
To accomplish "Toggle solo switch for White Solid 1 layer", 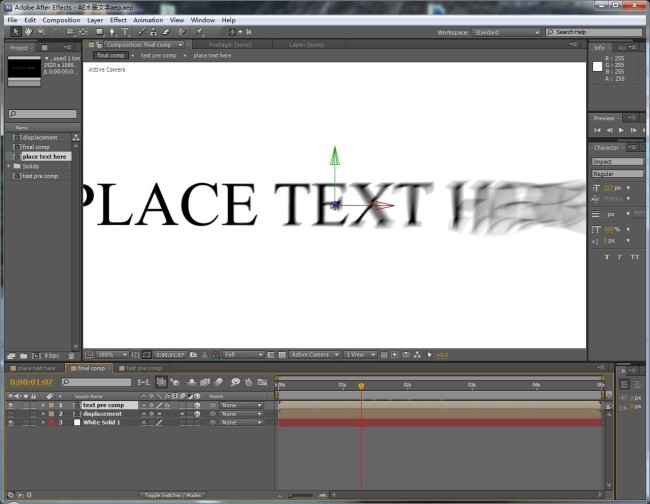I will (x=26, y=422).
